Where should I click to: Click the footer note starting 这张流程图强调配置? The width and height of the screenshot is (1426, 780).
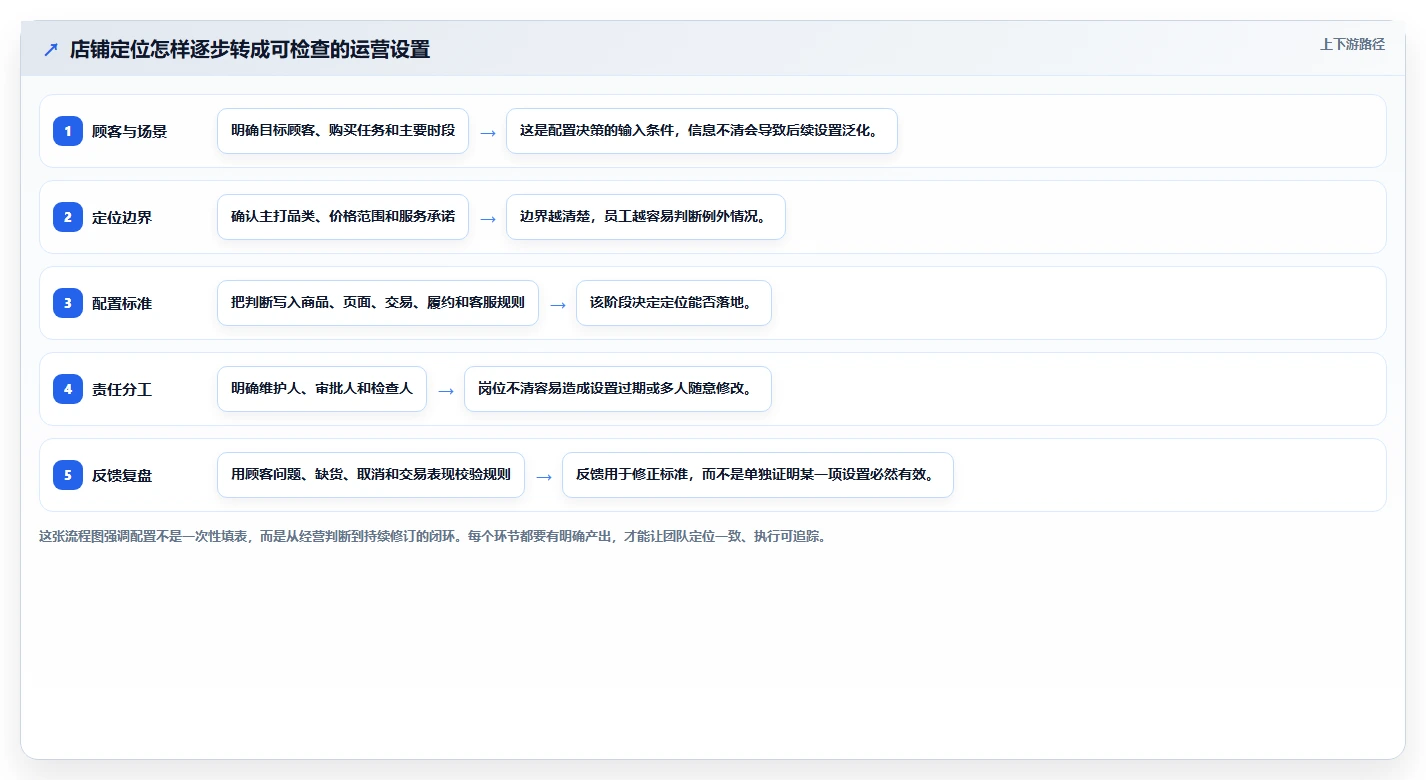[433, 536]
